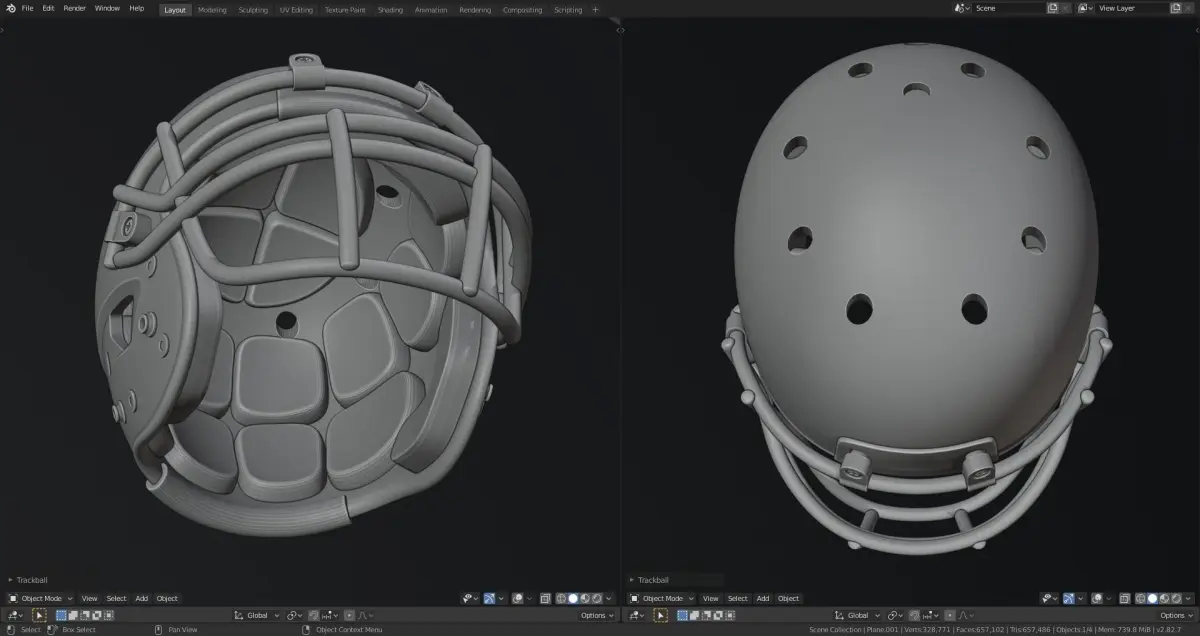Click the Scene name field
The image size is (1200, 636).
[x=1009, y=8]
